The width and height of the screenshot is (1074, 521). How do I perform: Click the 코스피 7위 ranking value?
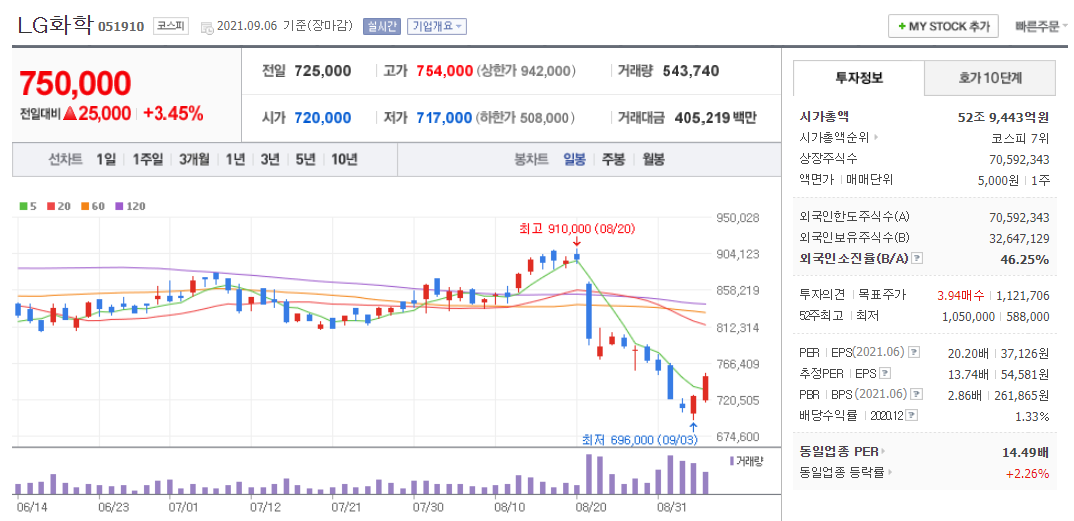(1021, 138)
